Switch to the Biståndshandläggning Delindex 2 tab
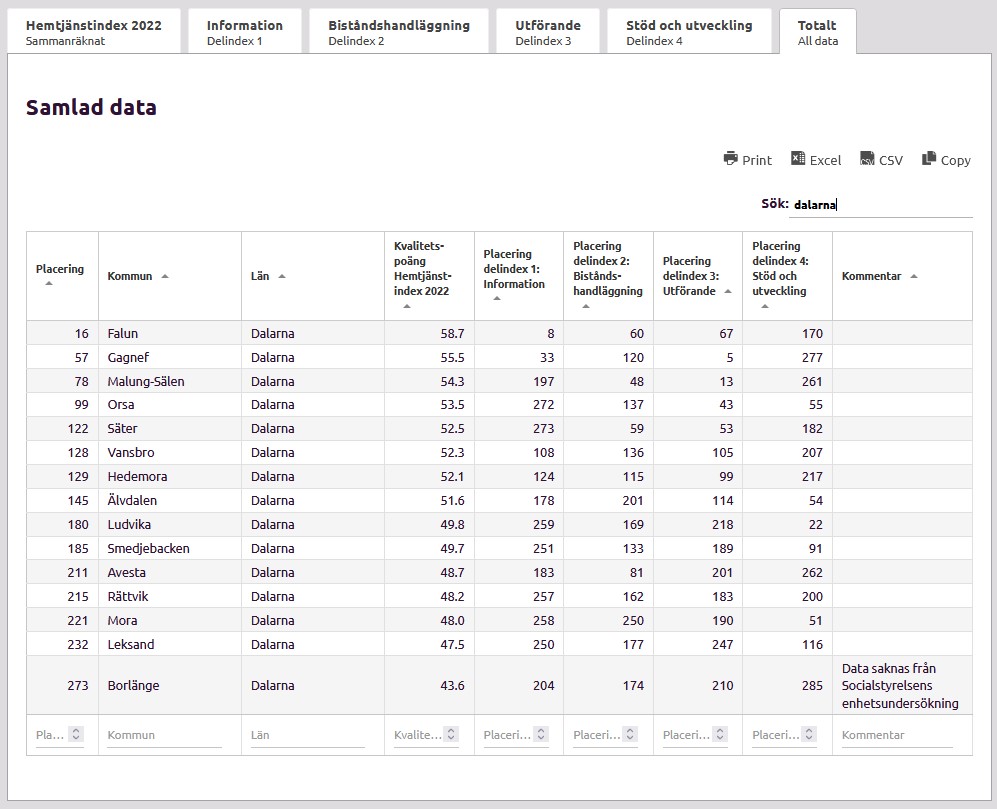 pyautogui.click(x=398, y=32)
